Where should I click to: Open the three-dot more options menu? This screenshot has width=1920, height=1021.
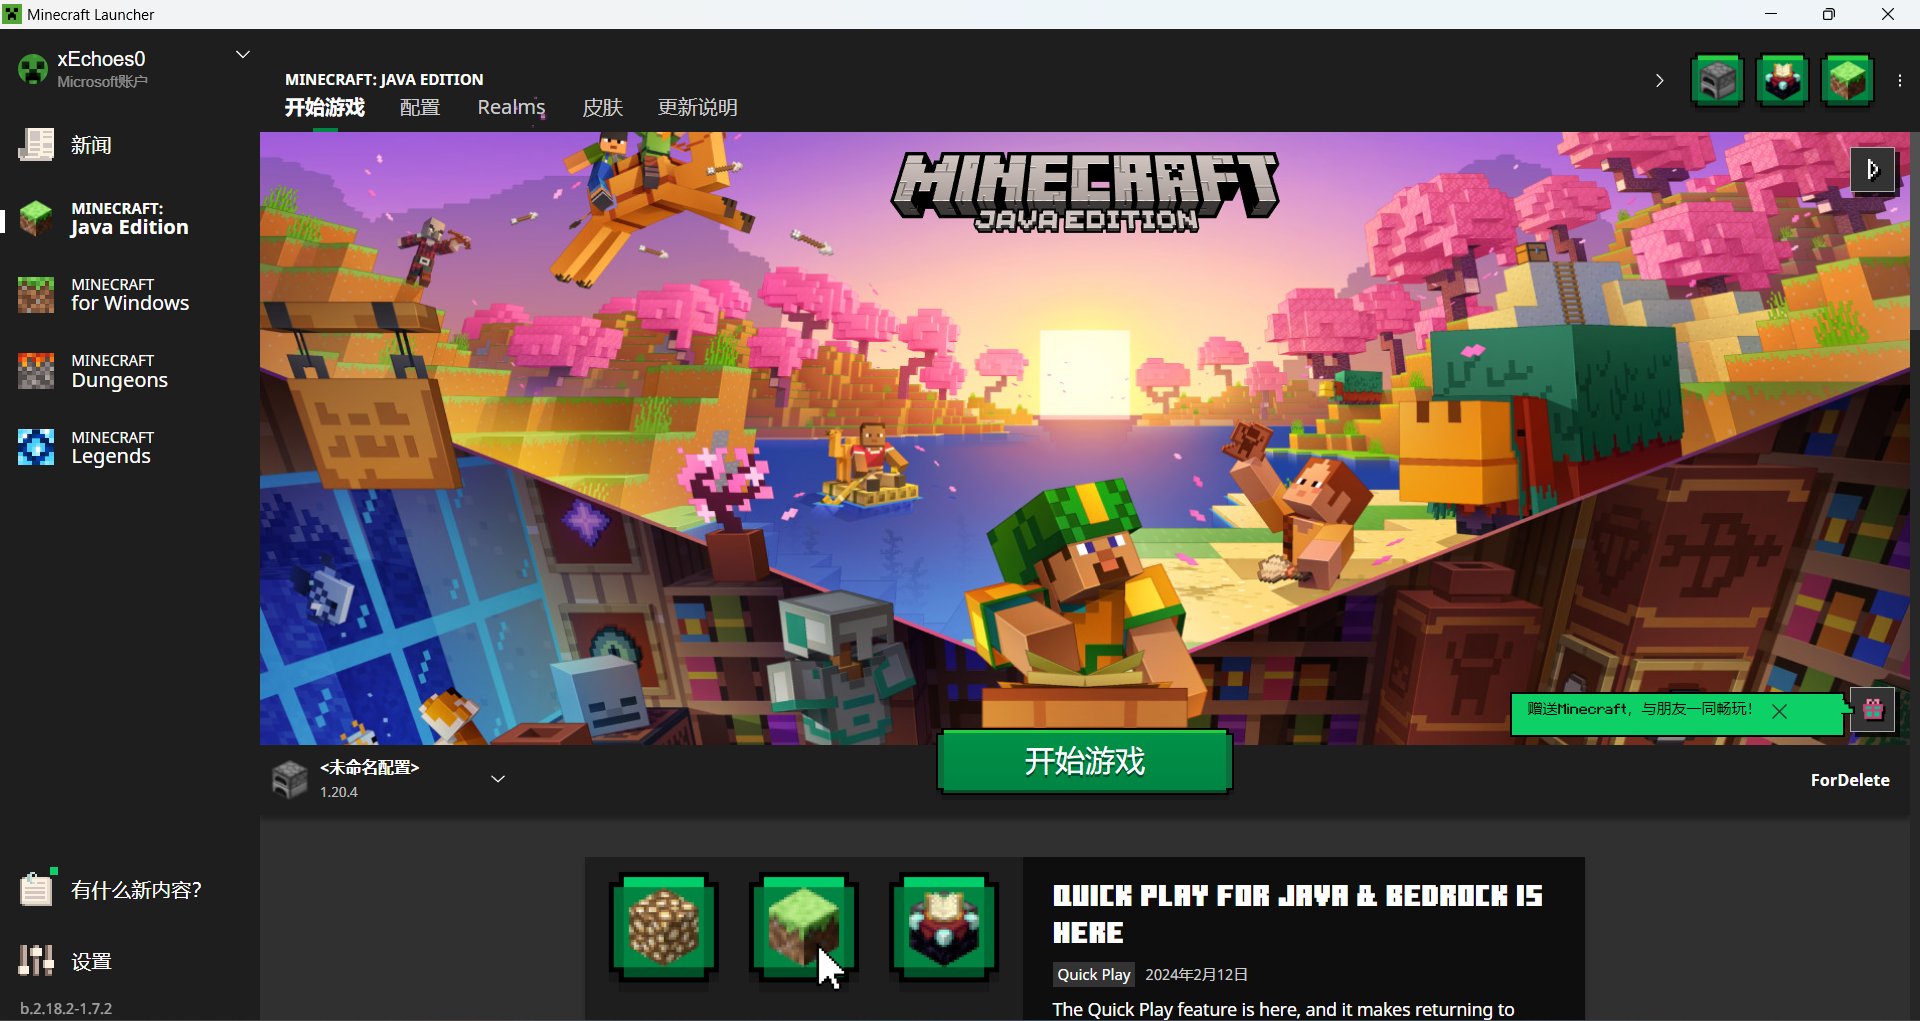pos(1900,81)
